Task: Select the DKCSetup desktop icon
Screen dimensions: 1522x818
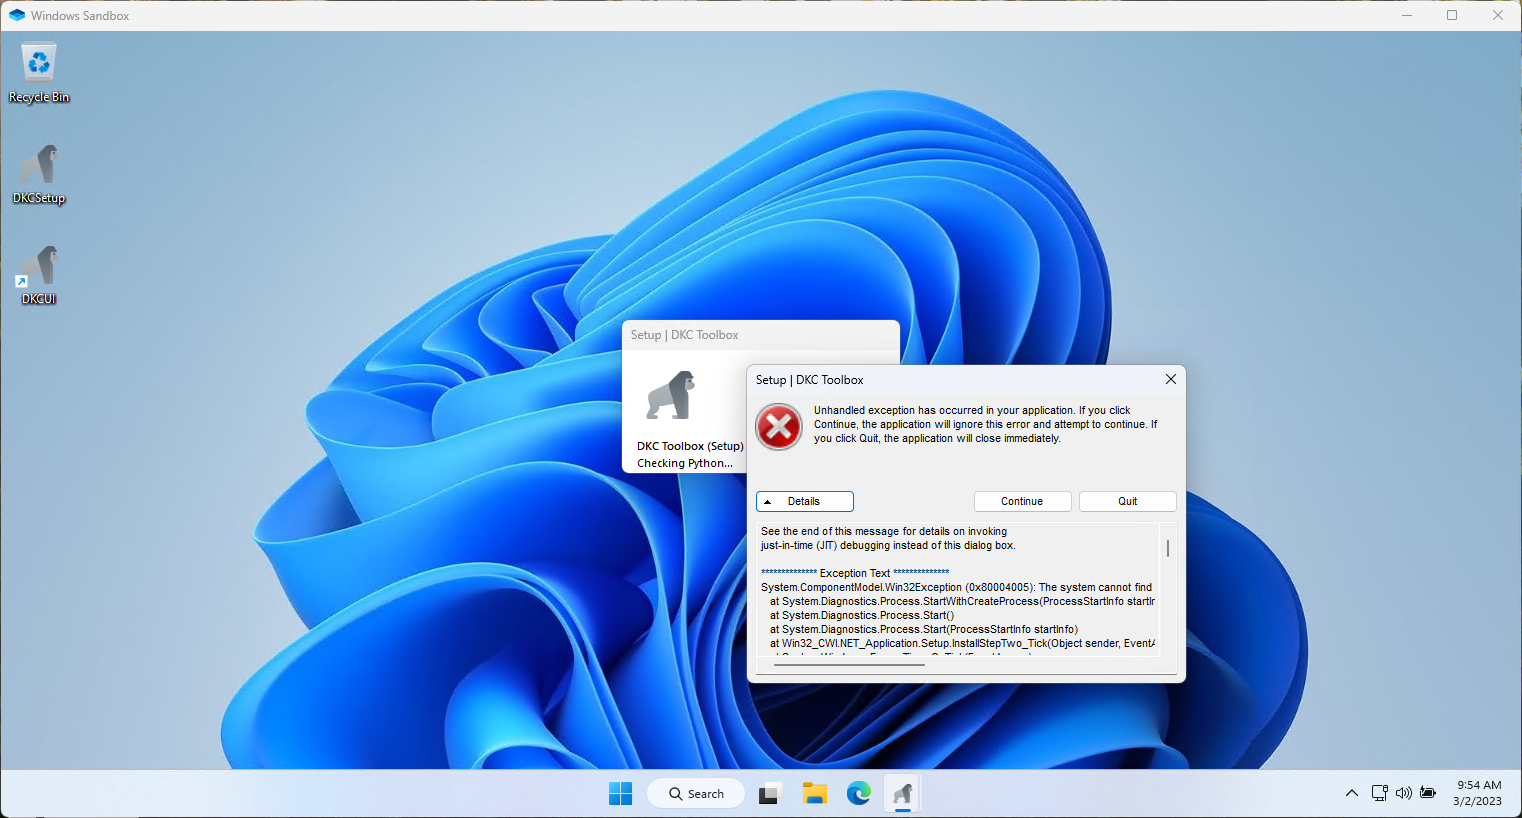Action: tap(39, 173)
